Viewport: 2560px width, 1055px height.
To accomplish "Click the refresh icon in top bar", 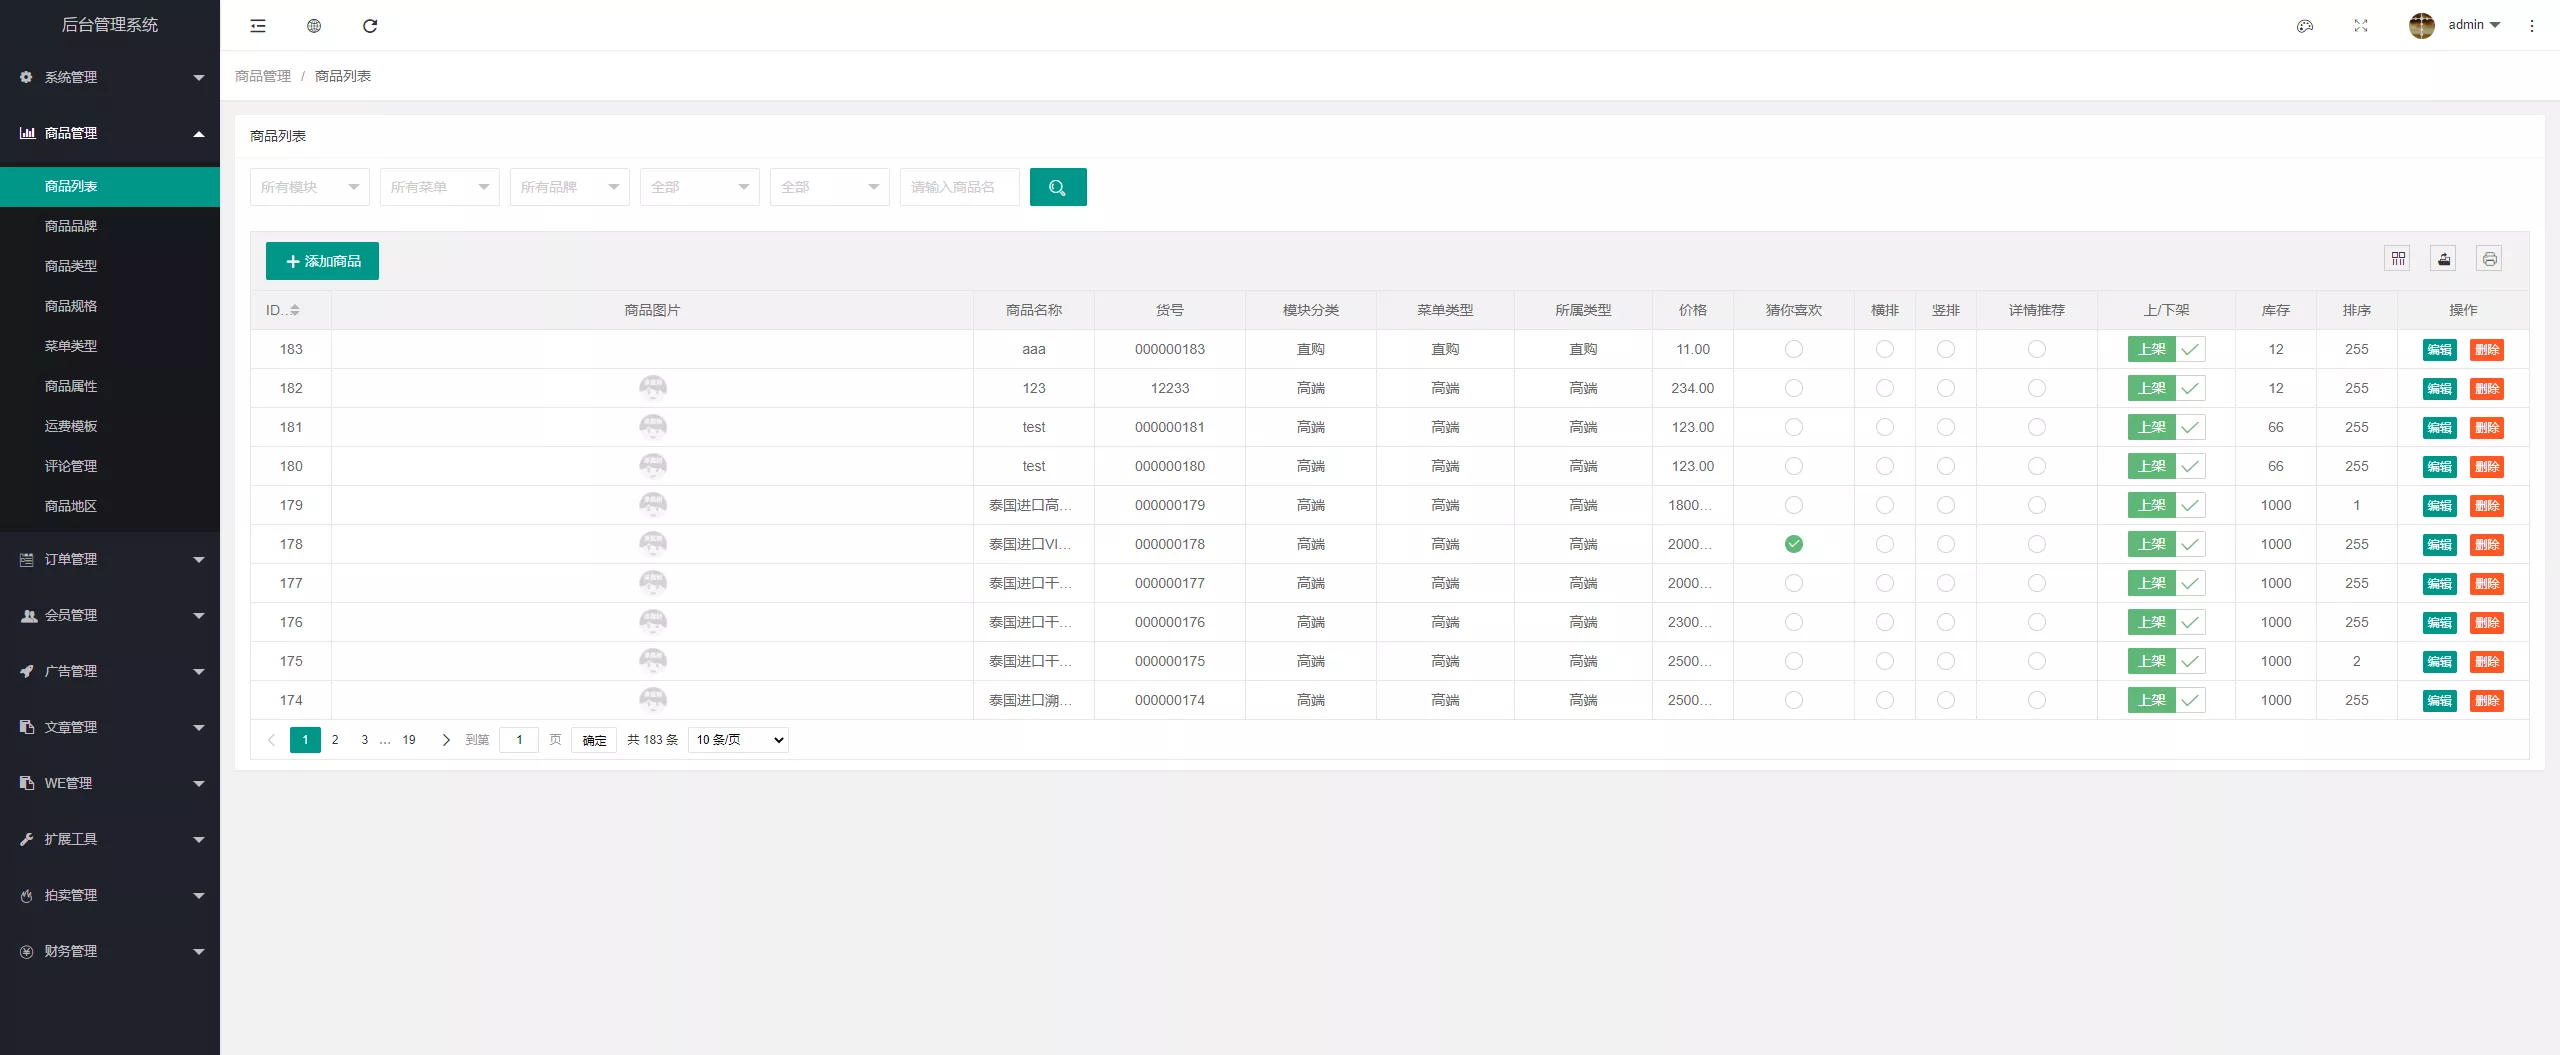I will click(370, 26).
